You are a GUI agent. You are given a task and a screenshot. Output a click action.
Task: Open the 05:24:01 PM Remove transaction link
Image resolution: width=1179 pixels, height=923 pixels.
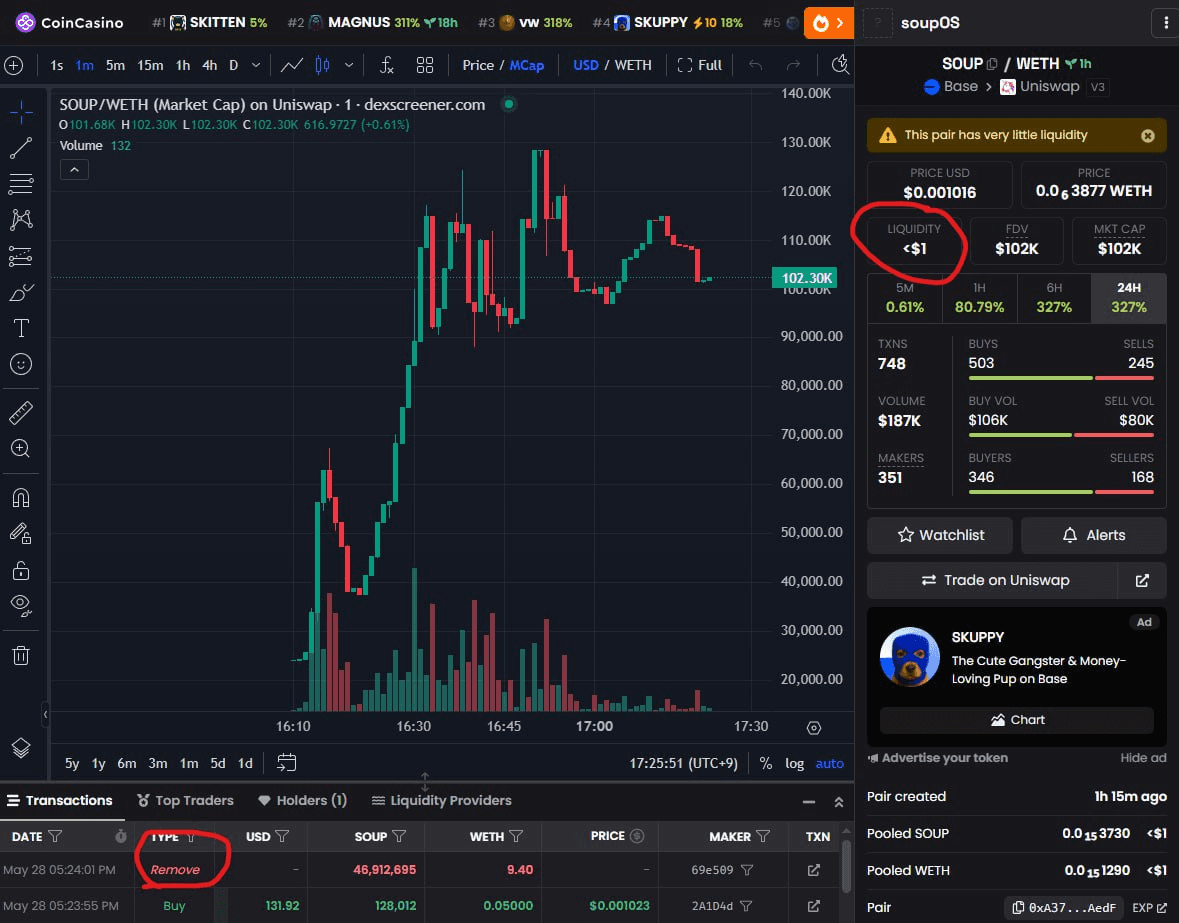814,870
